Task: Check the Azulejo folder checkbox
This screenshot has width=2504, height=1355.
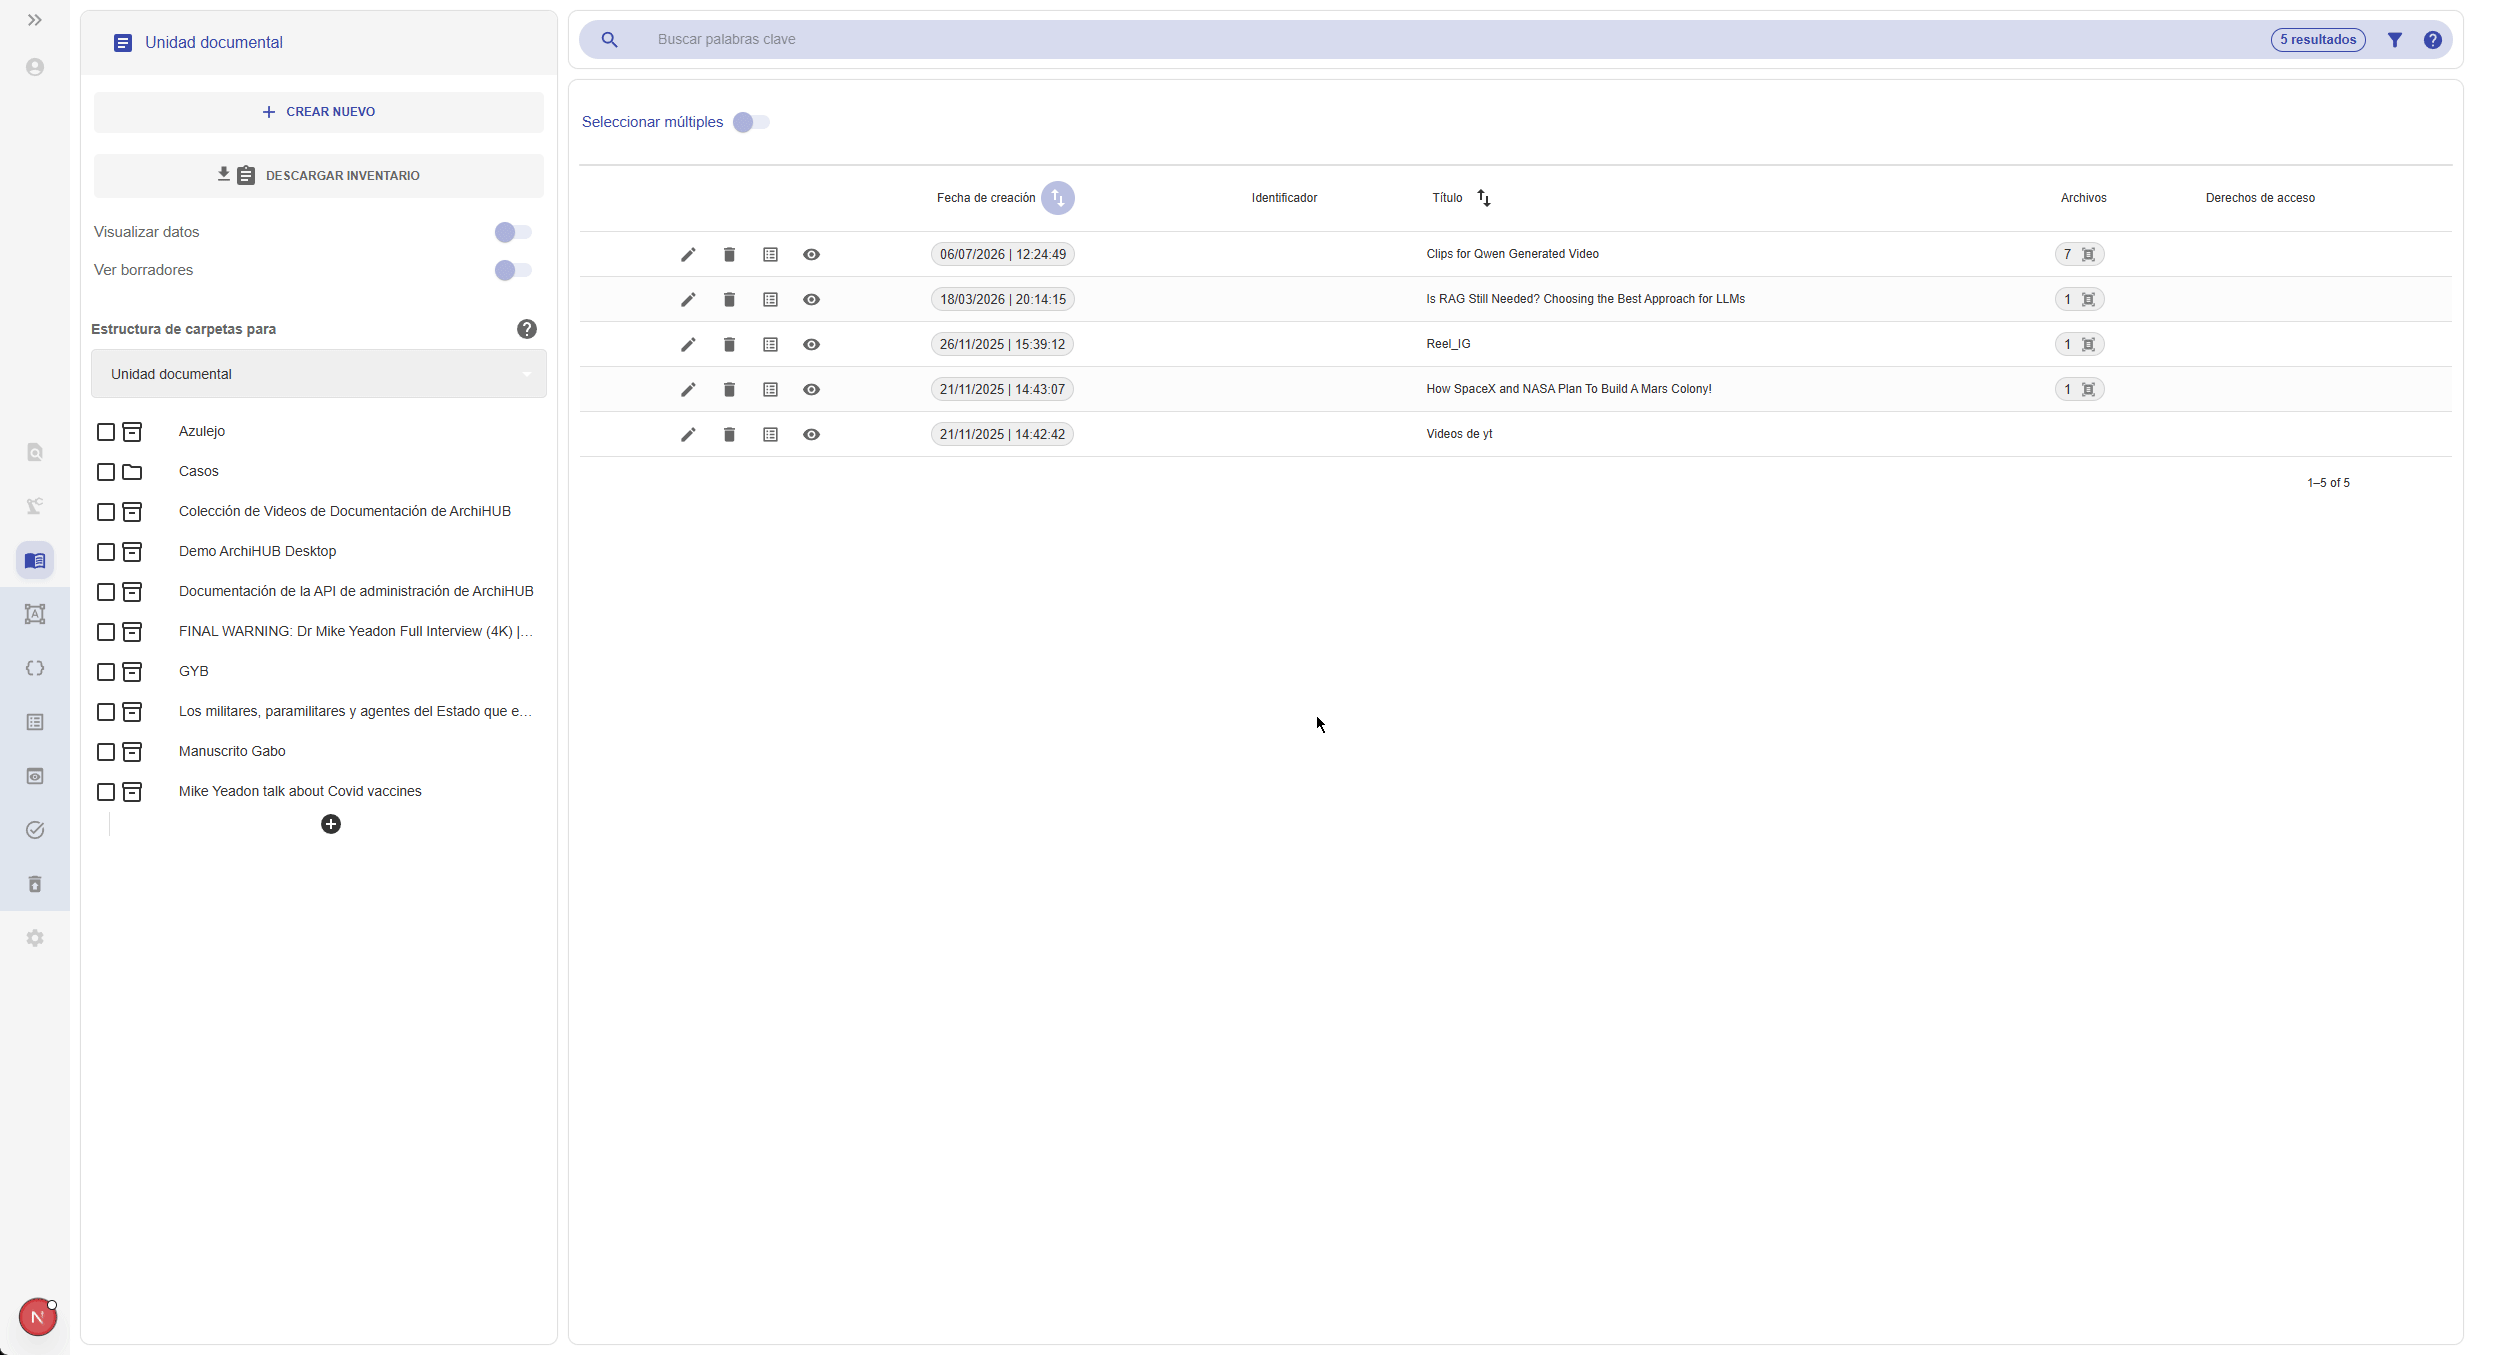Action: pyautogui.click(x=106, y=432)
